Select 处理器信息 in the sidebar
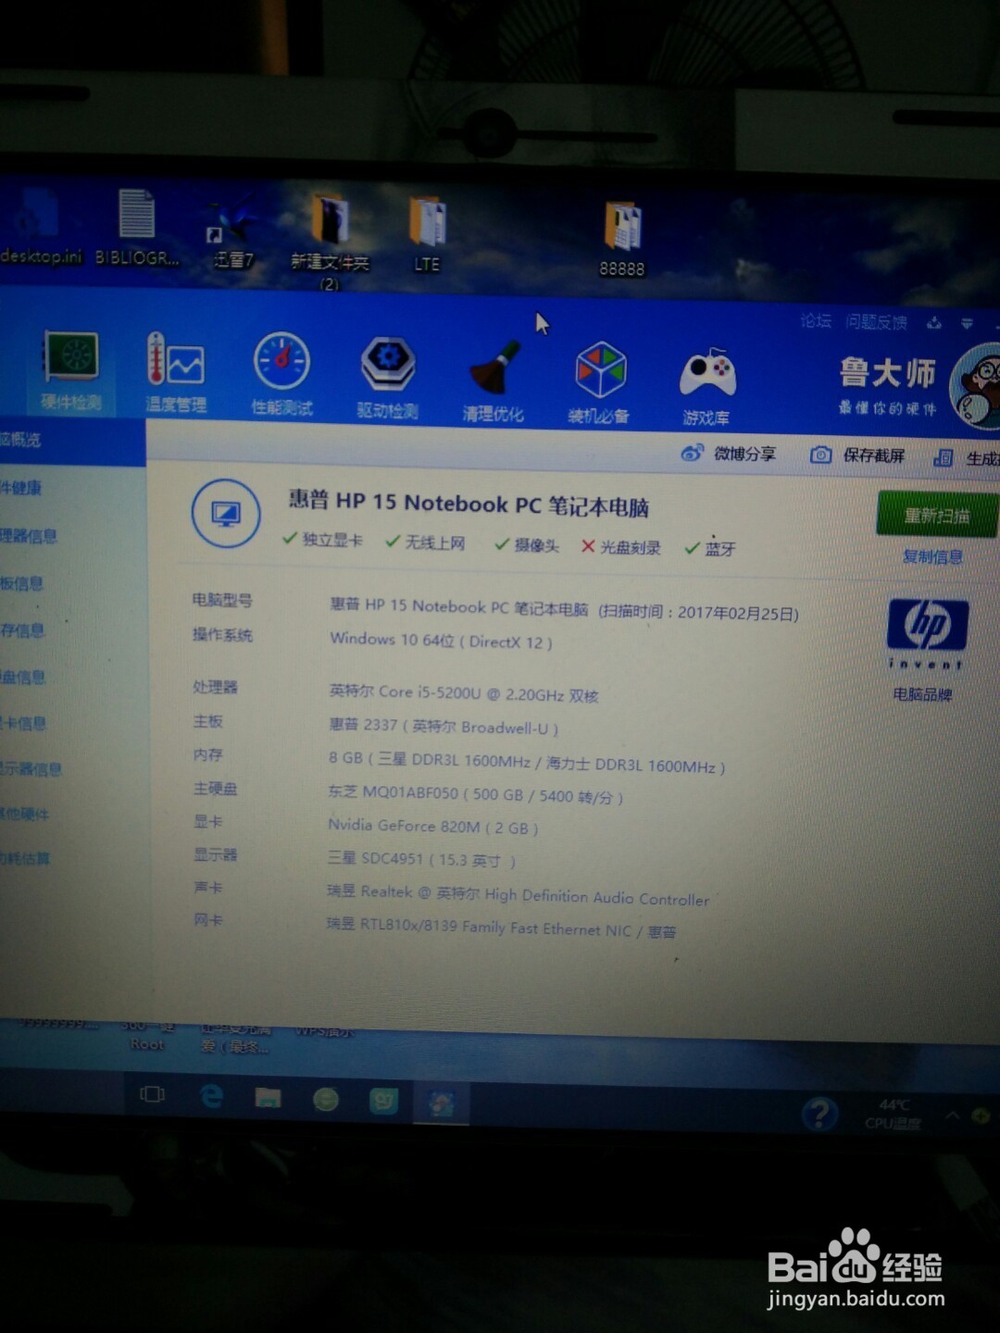 tap(28, 536)
